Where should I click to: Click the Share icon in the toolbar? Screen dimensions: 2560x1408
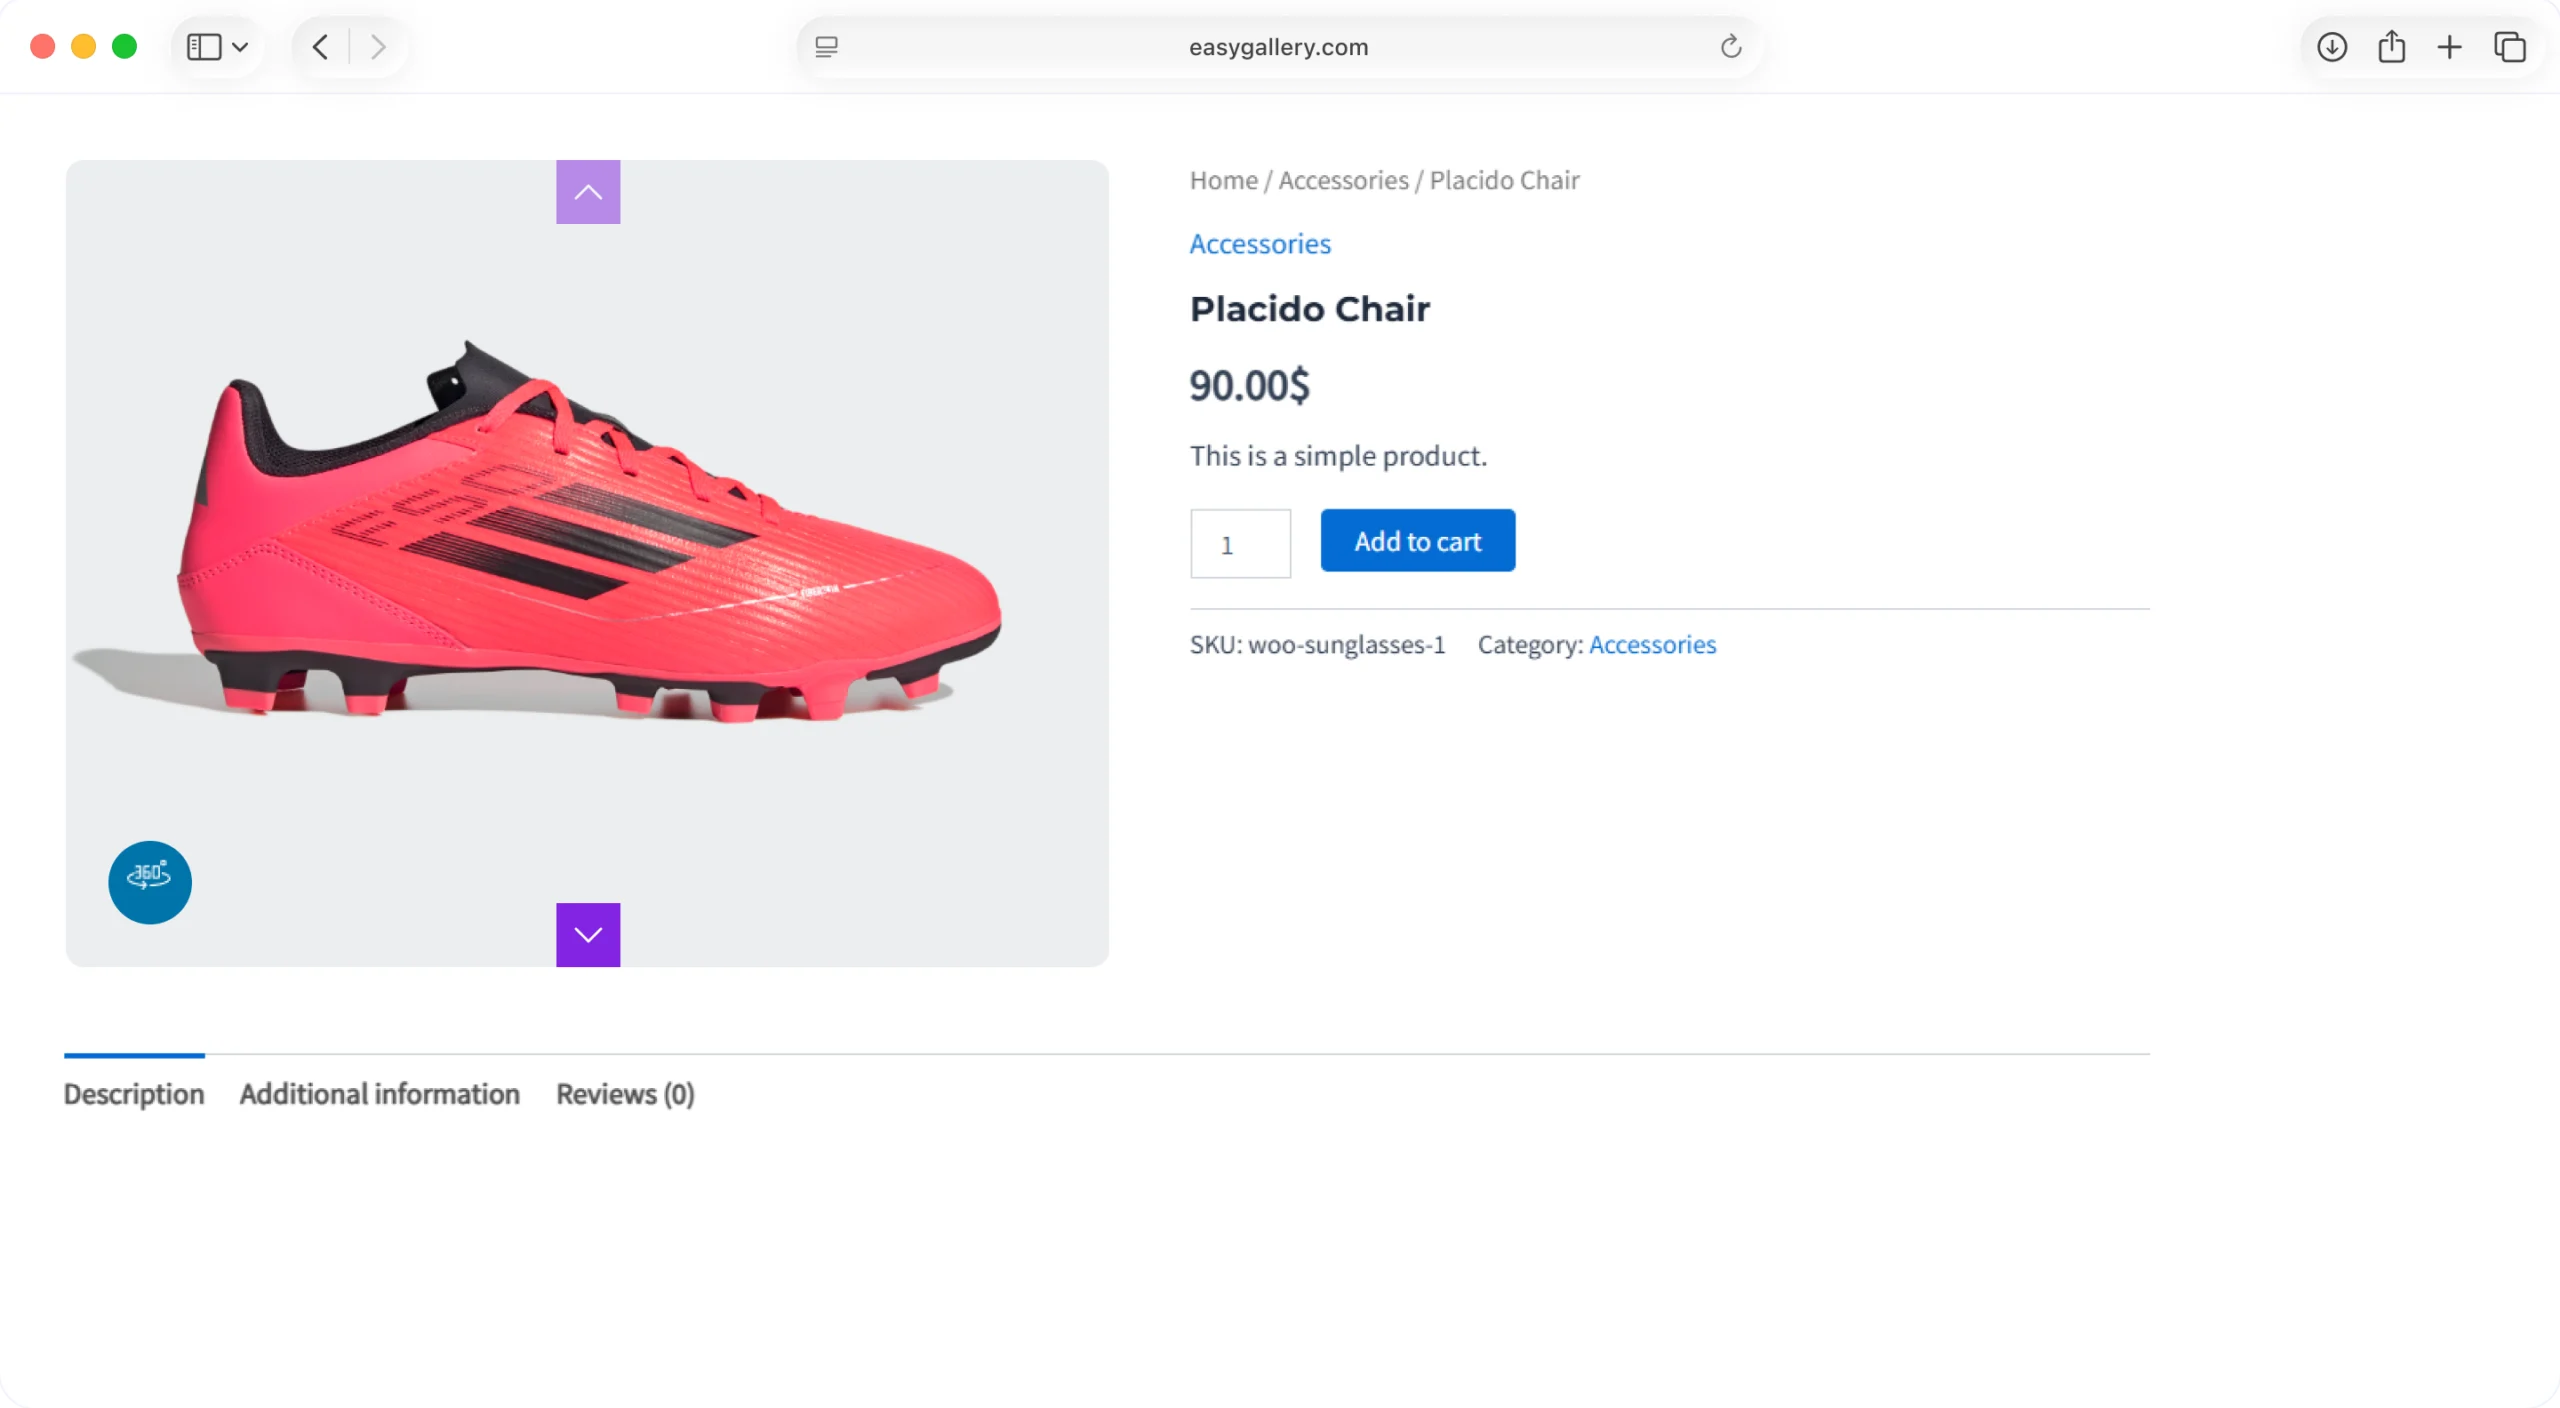2391,47
